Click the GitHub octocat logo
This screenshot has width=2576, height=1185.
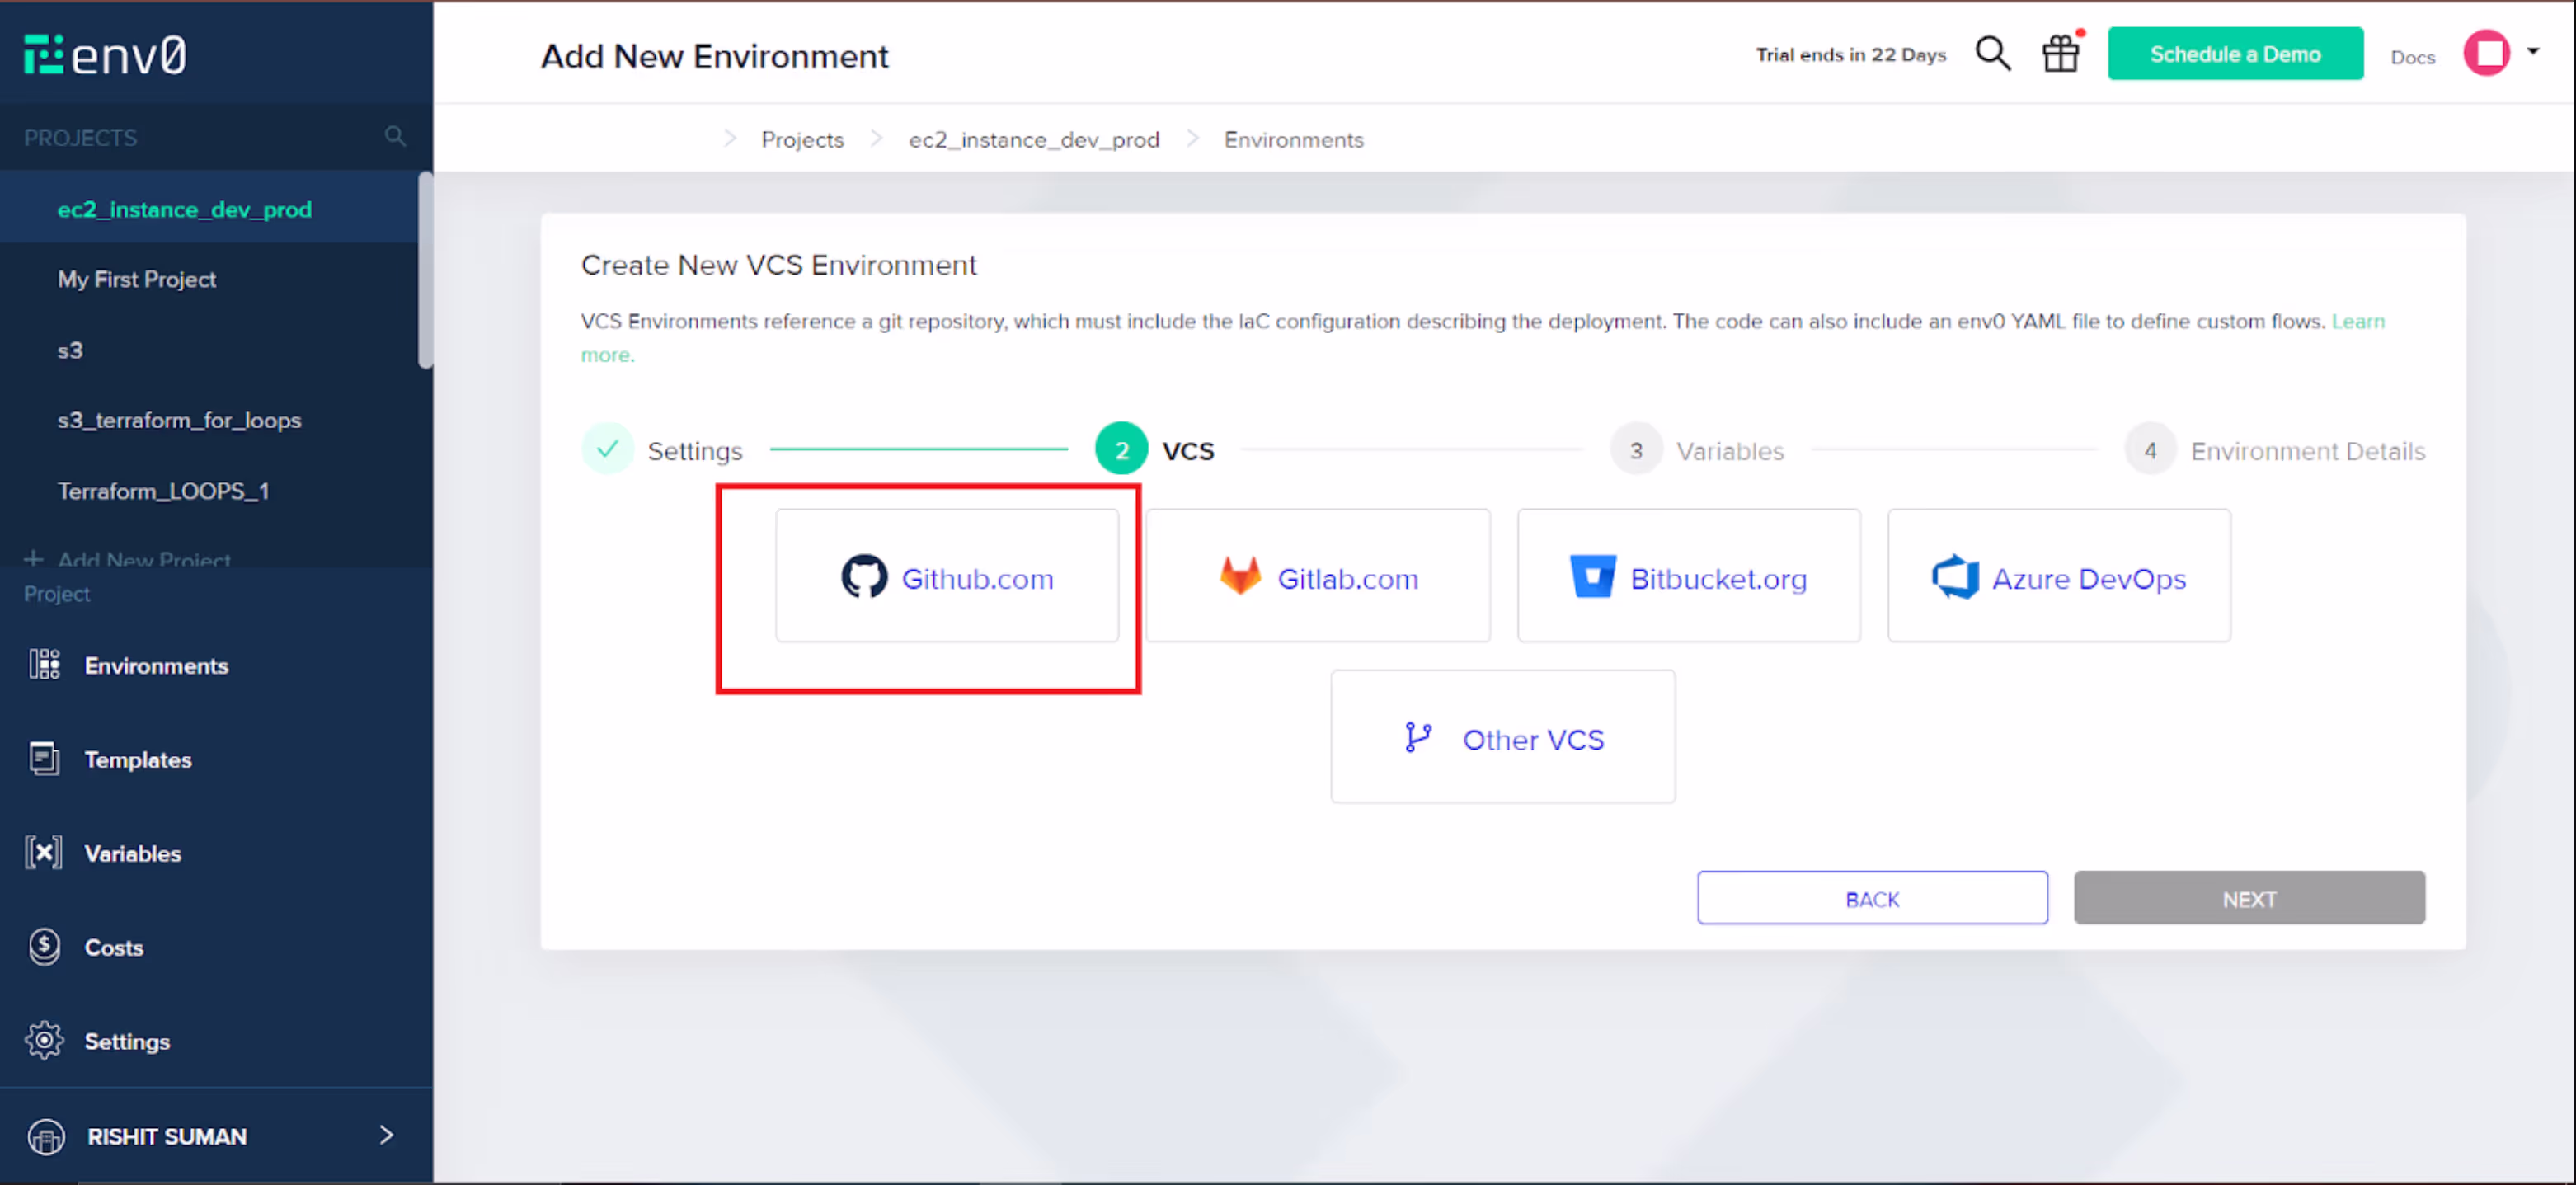(x=864, y=576)
